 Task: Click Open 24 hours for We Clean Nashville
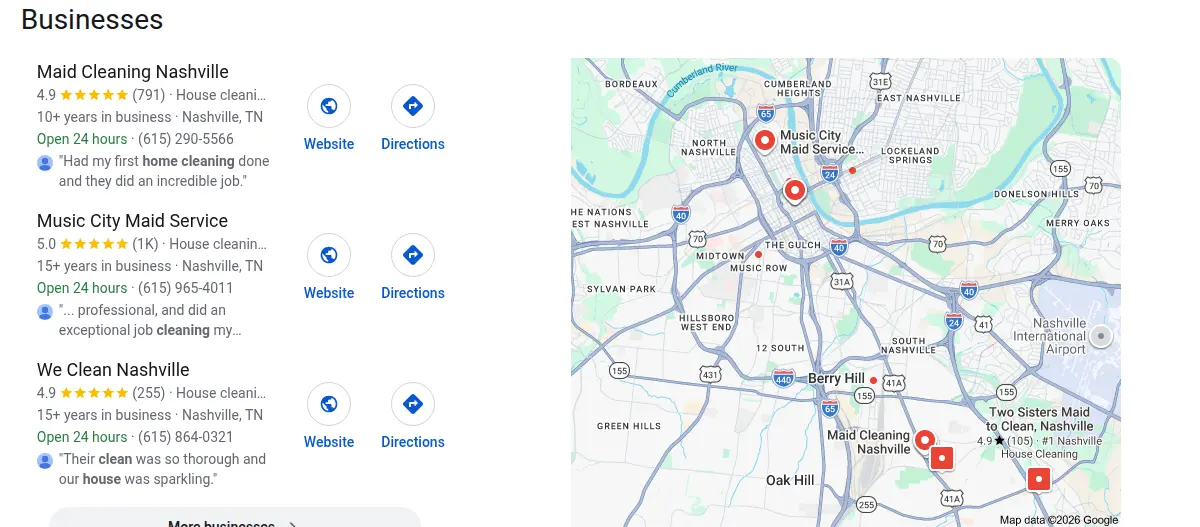coord(82,437)
